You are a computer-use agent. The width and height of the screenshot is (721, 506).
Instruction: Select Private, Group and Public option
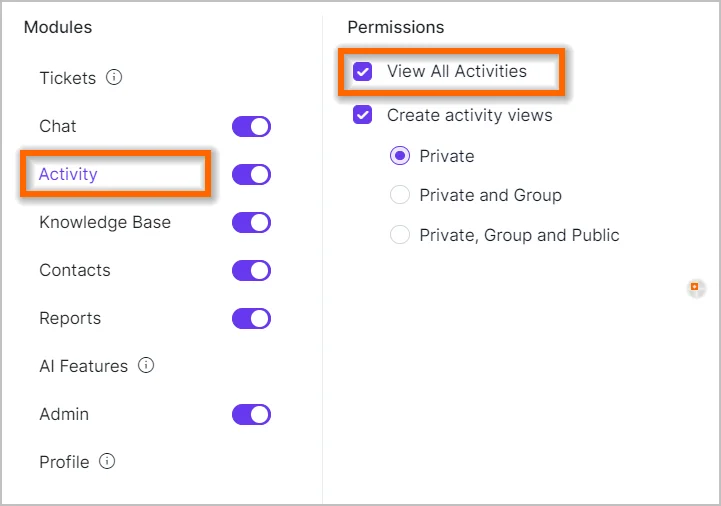(x=400, y=235)
